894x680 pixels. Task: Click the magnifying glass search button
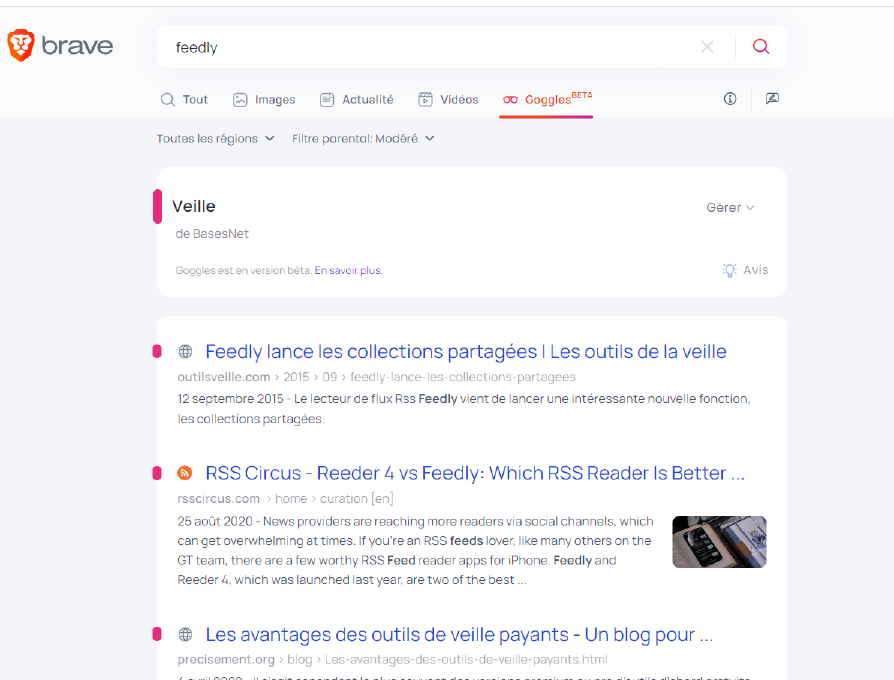(761, 47)
